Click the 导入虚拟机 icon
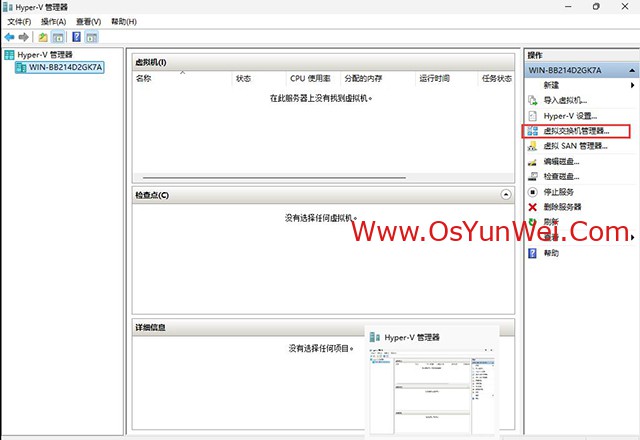 [533, 100]
